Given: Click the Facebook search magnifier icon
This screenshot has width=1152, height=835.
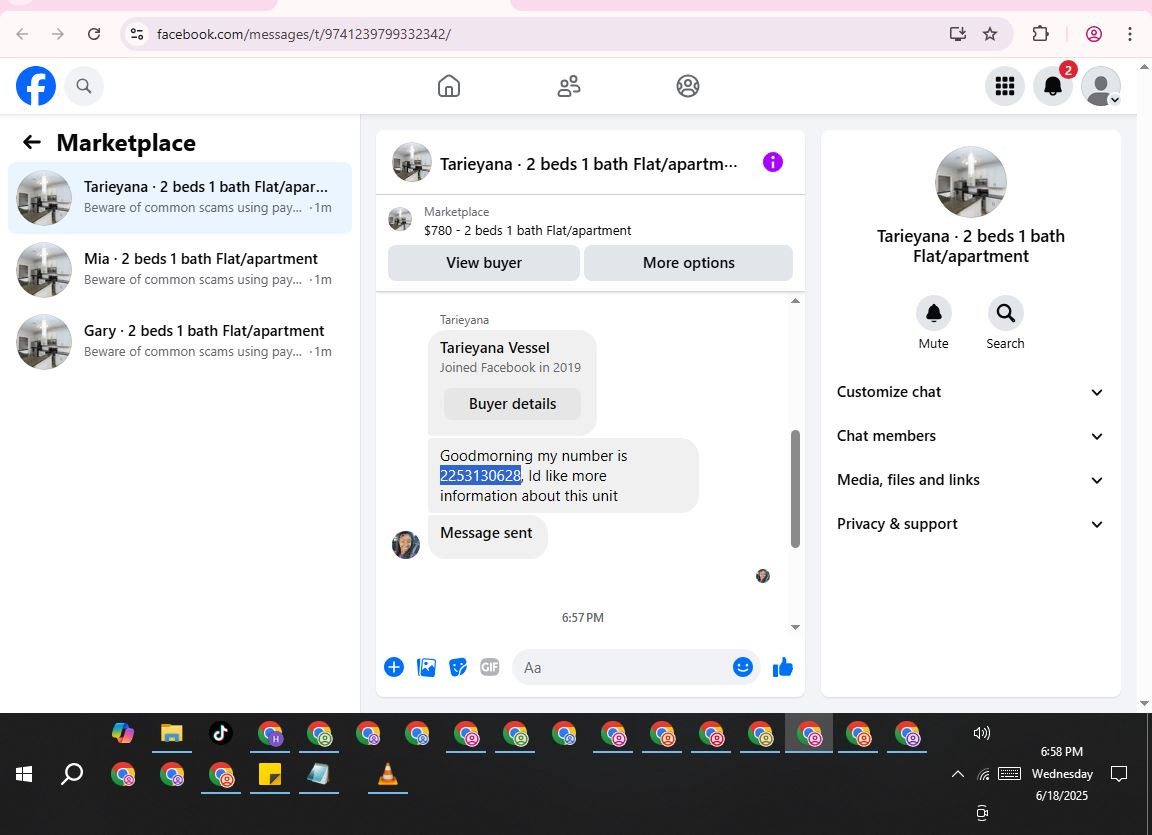Looking at the screenshot, I should [84, 86].
